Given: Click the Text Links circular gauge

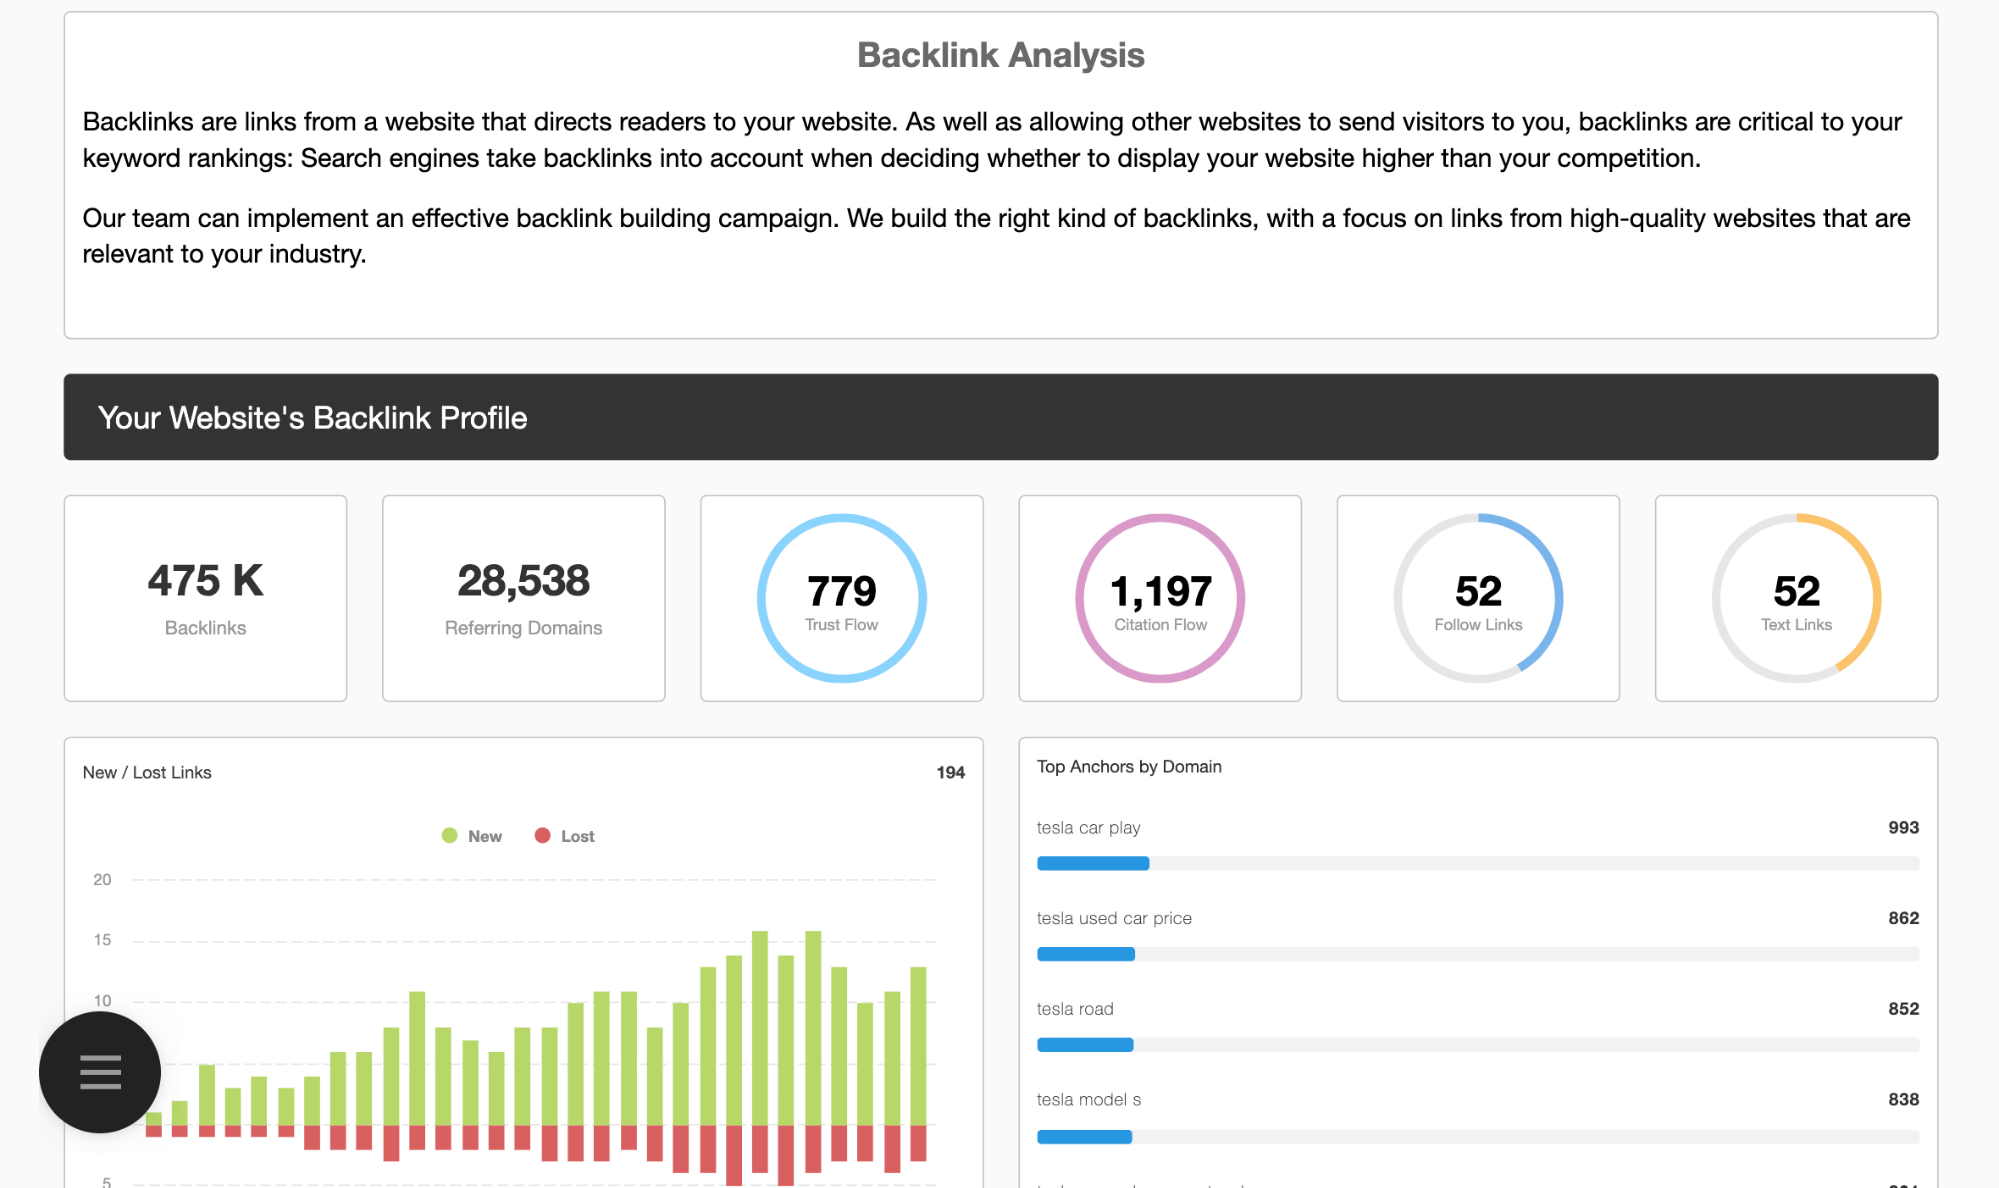Looking at the screenshot, I should point(1795,598).
